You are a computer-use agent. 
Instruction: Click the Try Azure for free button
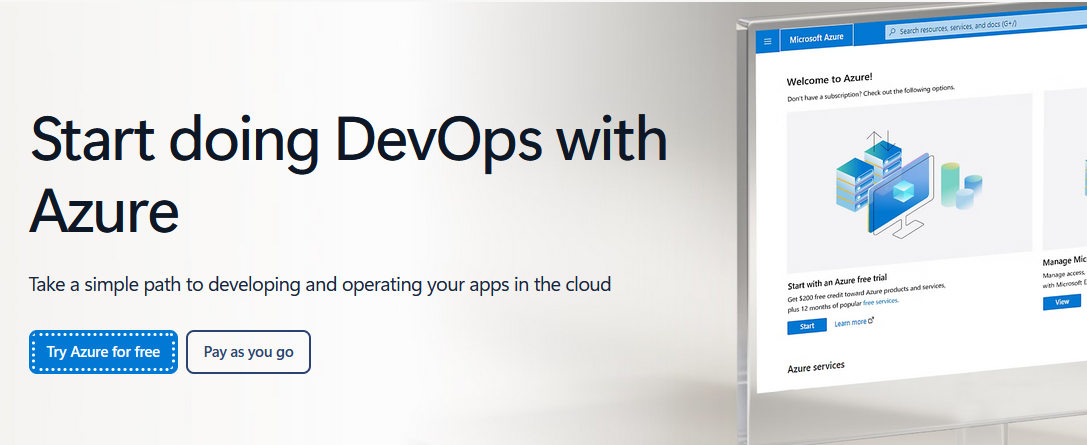[103, 352]
